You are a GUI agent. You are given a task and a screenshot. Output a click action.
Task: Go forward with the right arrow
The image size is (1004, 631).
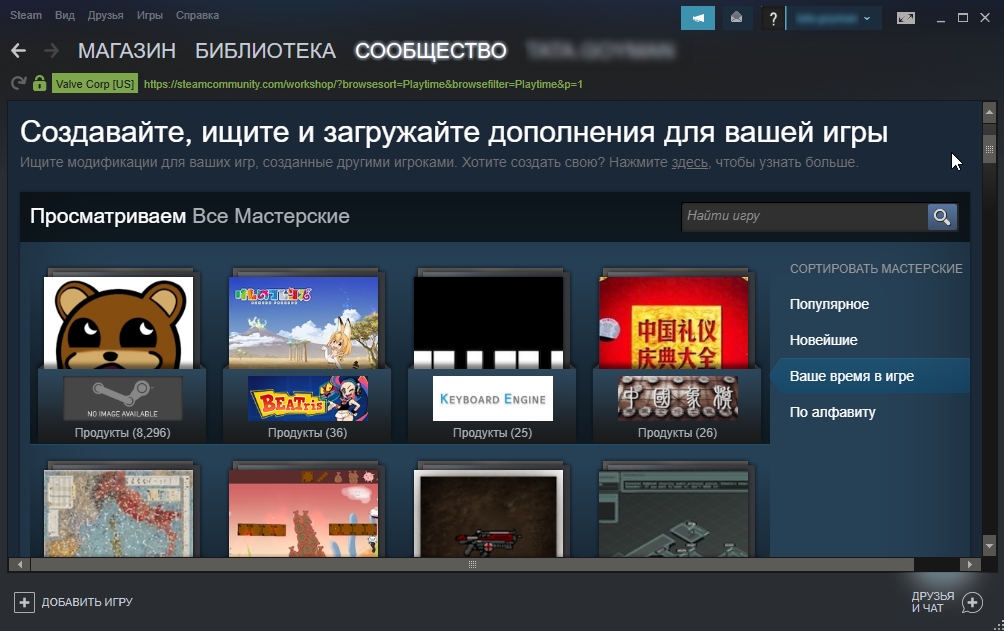(51, 51)
